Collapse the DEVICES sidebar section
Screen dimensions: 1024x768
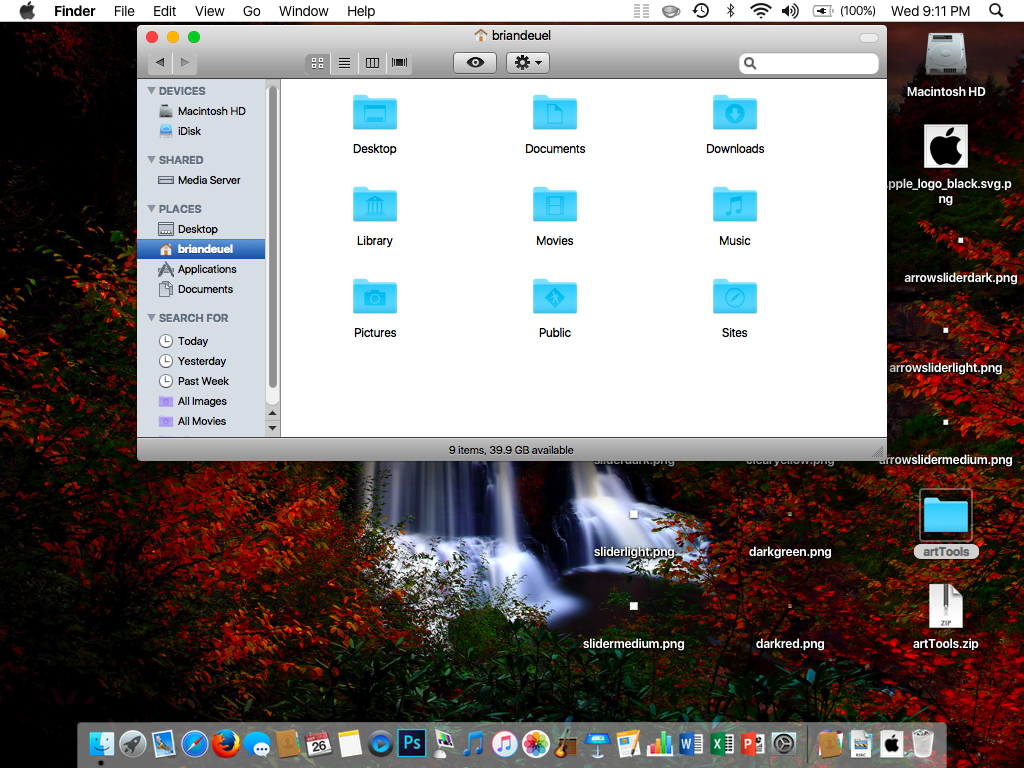pos(152,91)
